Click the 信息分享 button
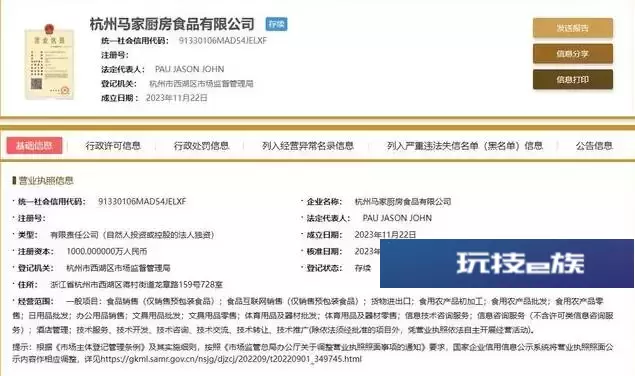Viewport: 635px width, 376px height. click(x=573, y=54)
